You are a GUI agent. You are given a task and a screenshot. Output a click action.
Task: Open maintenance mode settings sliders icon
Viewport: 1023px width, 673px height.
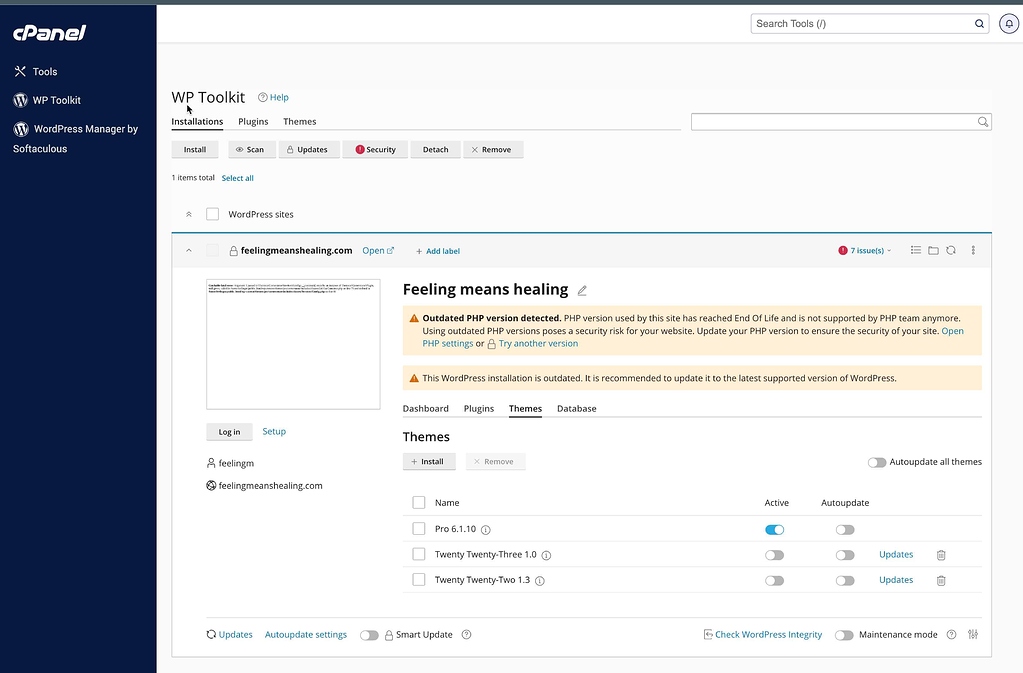(x=972, y=634)
